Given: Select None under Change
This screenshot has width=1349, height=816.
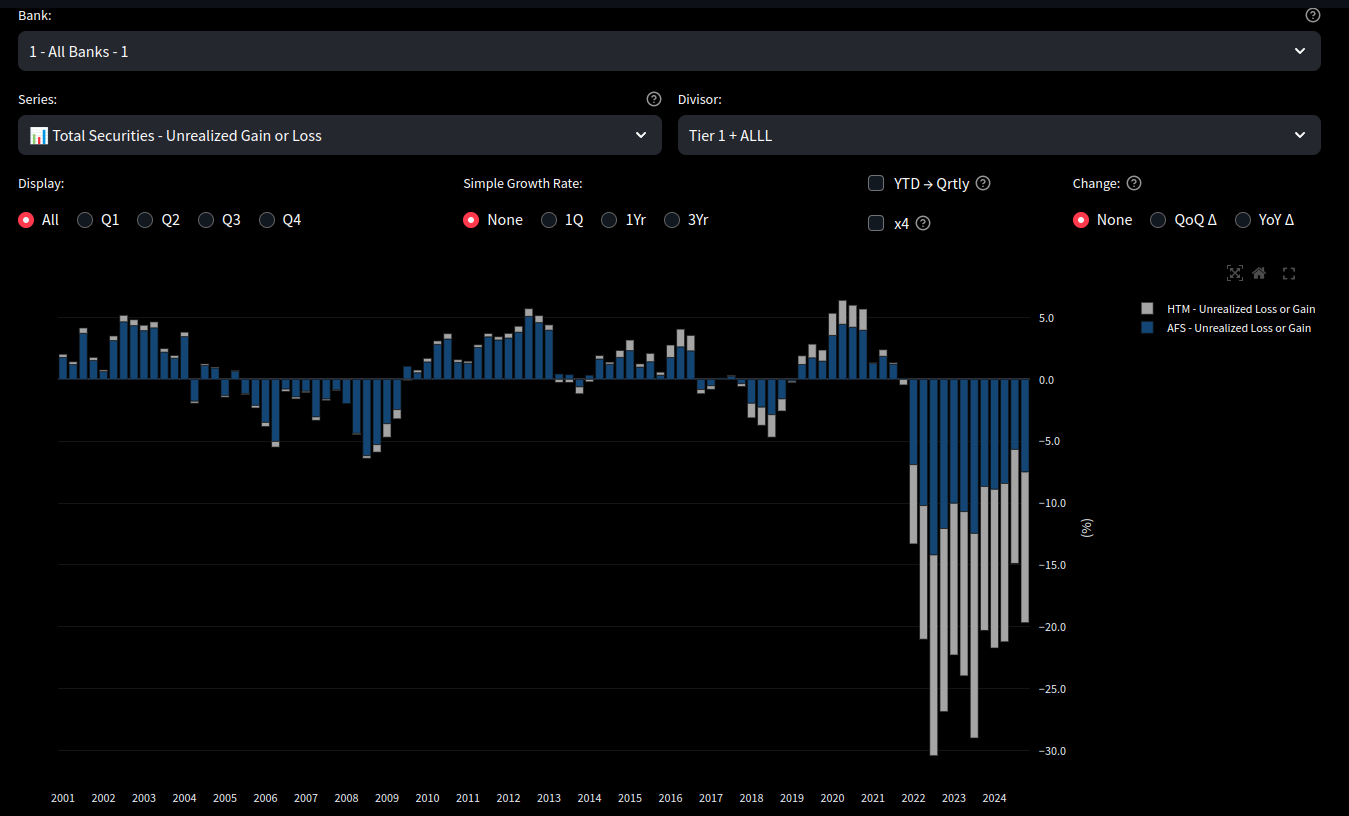Looking at the screenshot, I should tap(1081, 220).
